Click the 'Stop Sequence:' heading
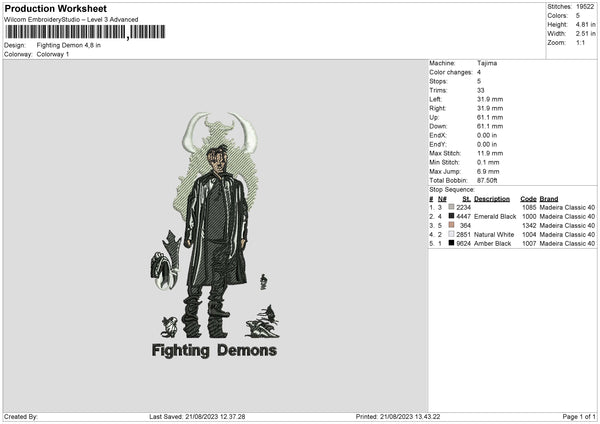600x424 pixels. tap(452, 190)
